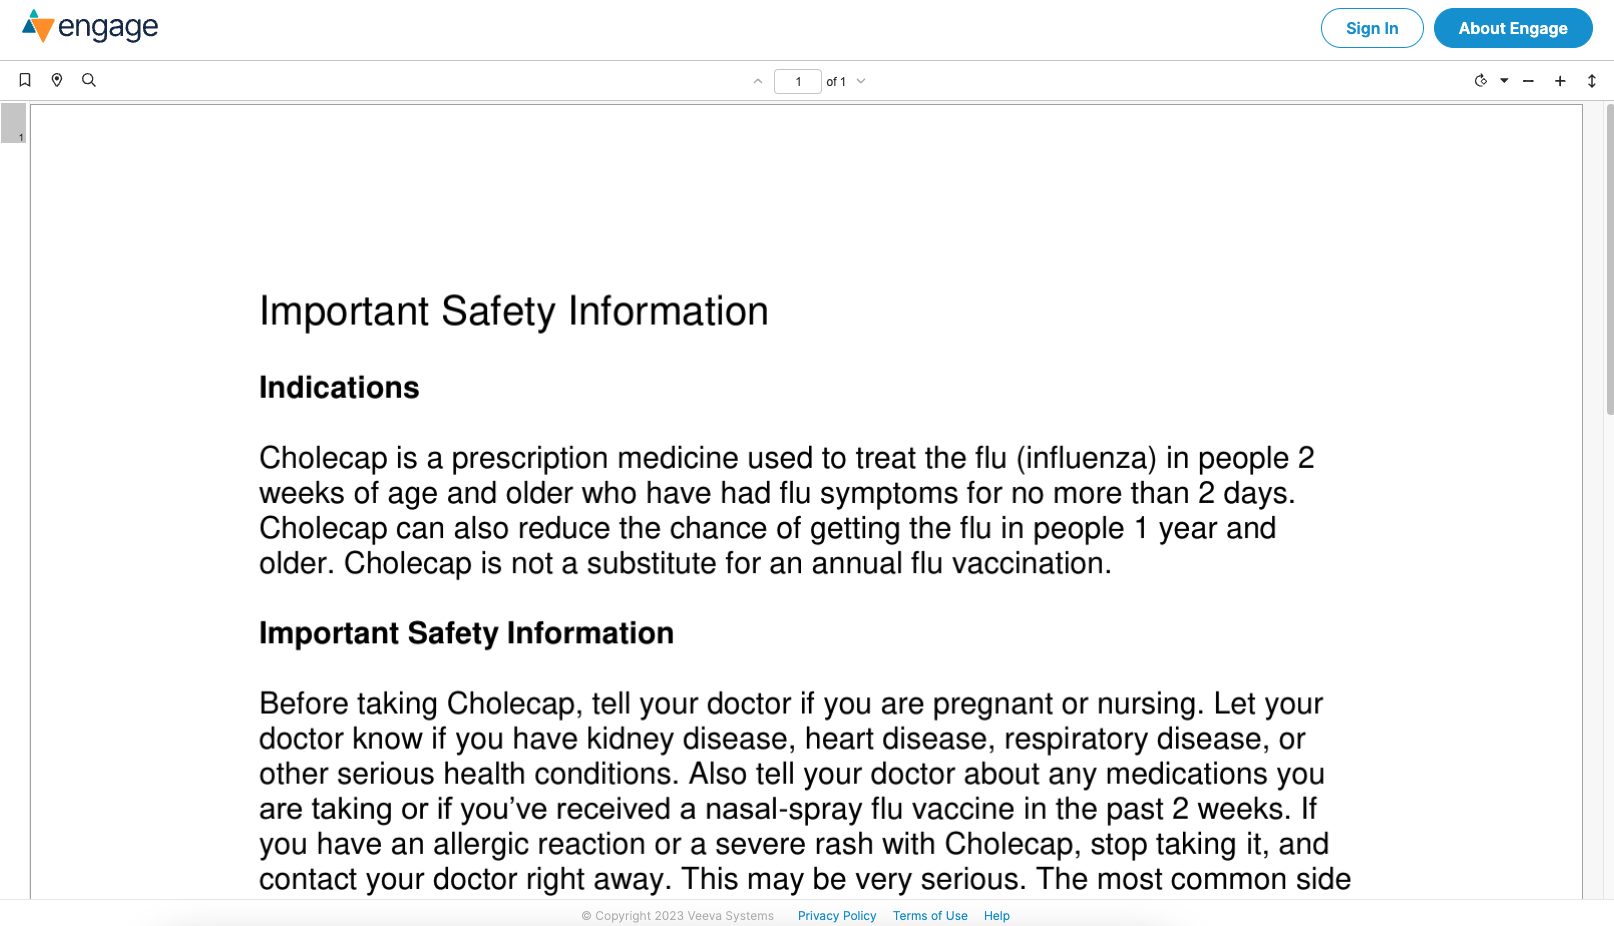Click the Indications heading in the document
The image size is (1614, 926).
[x=339, y=388]
